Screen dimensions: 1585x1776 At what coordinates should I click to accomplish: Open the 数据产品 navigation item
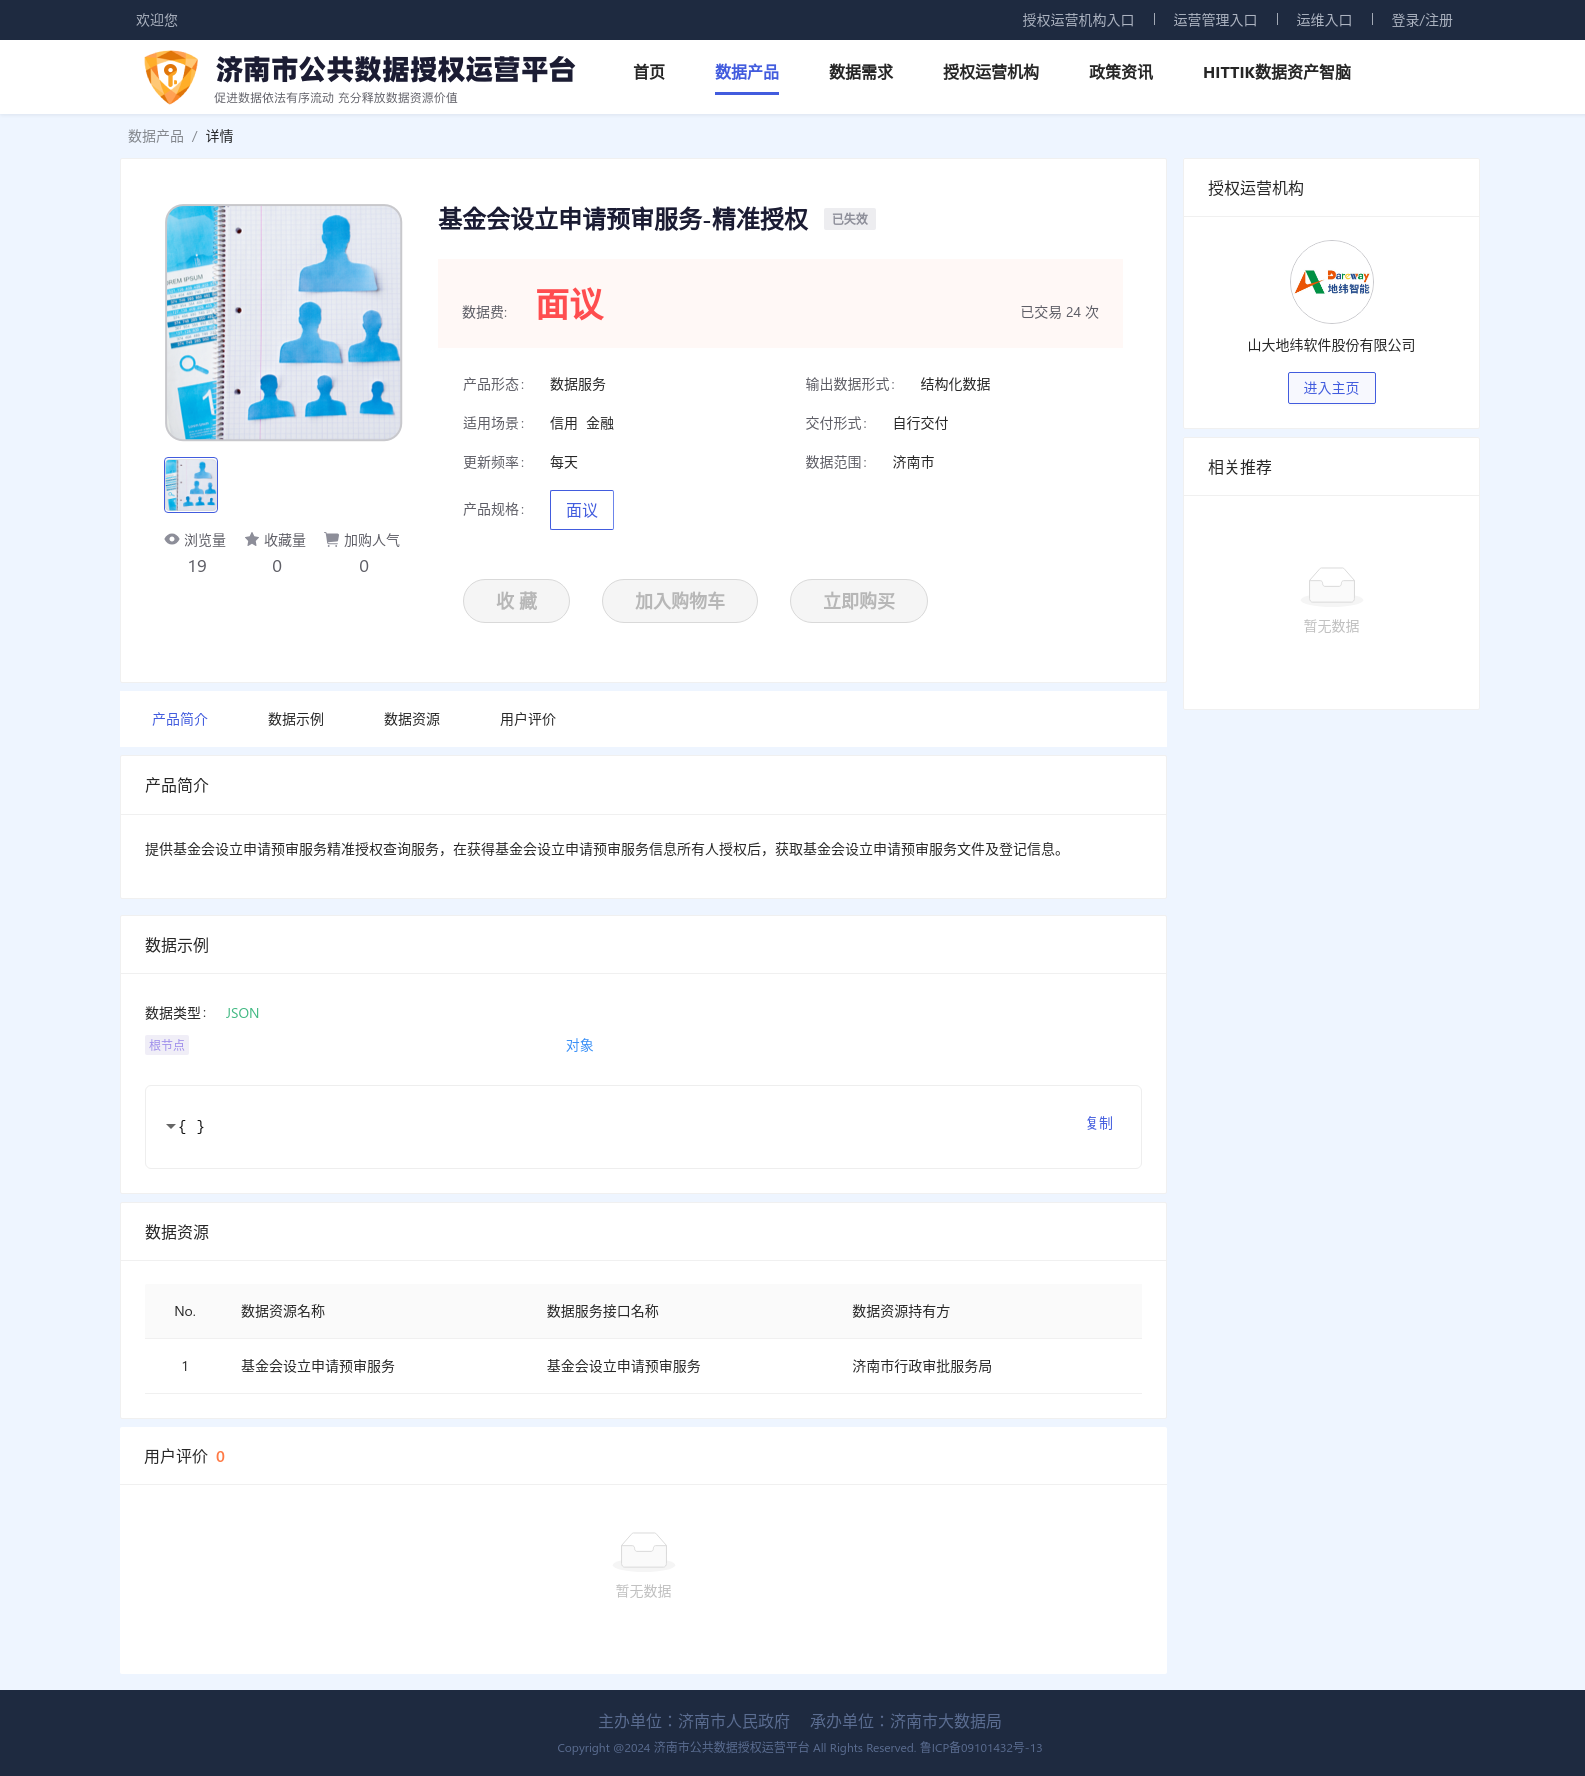[x=747, y=72]
